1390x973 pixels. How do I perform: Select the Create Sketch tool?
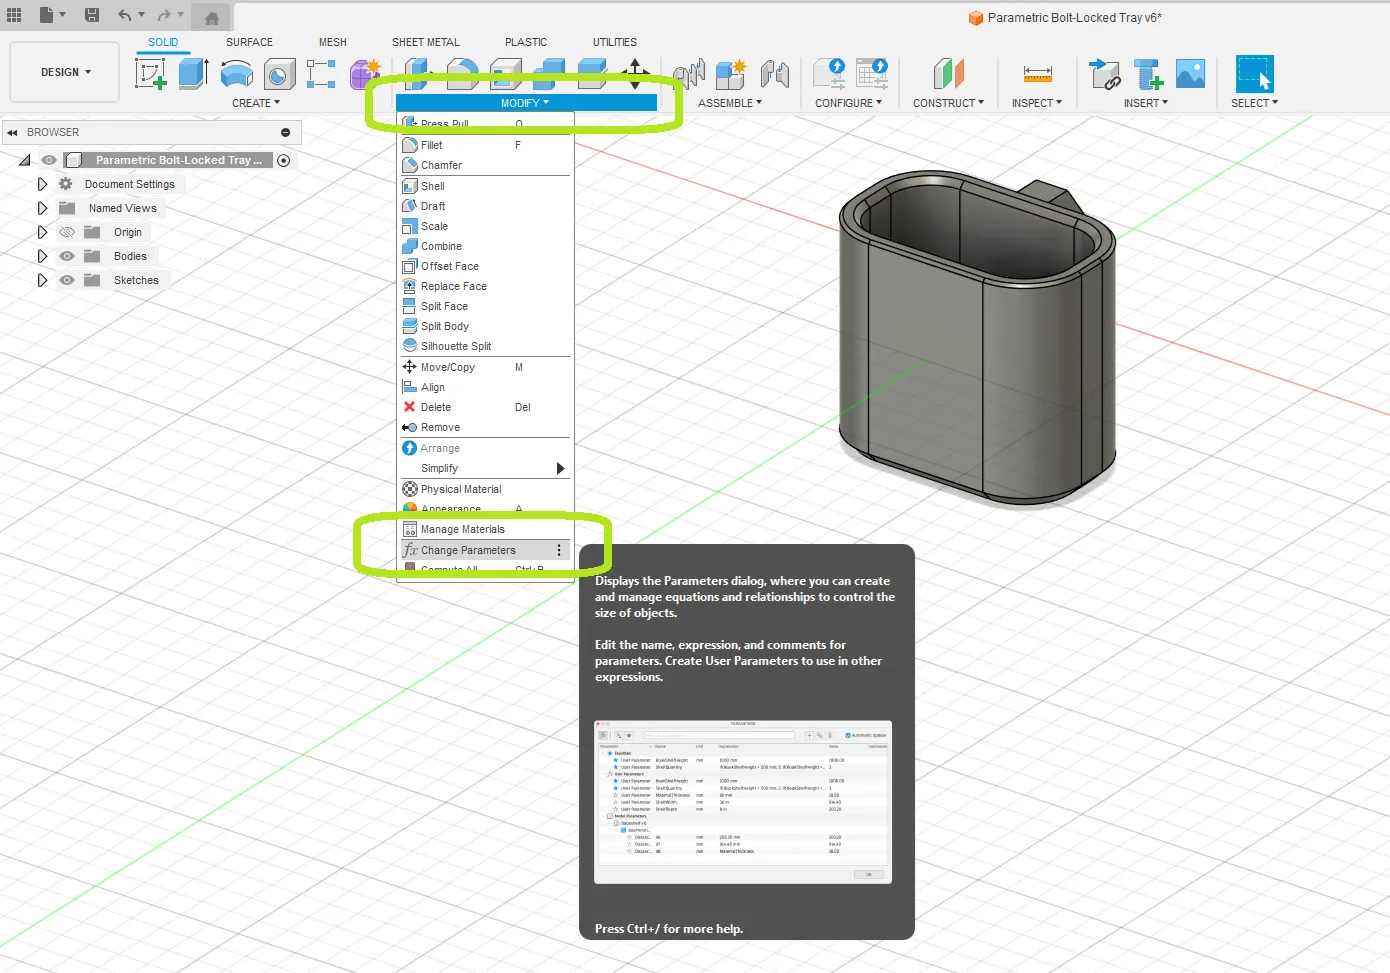click(152, 73)
